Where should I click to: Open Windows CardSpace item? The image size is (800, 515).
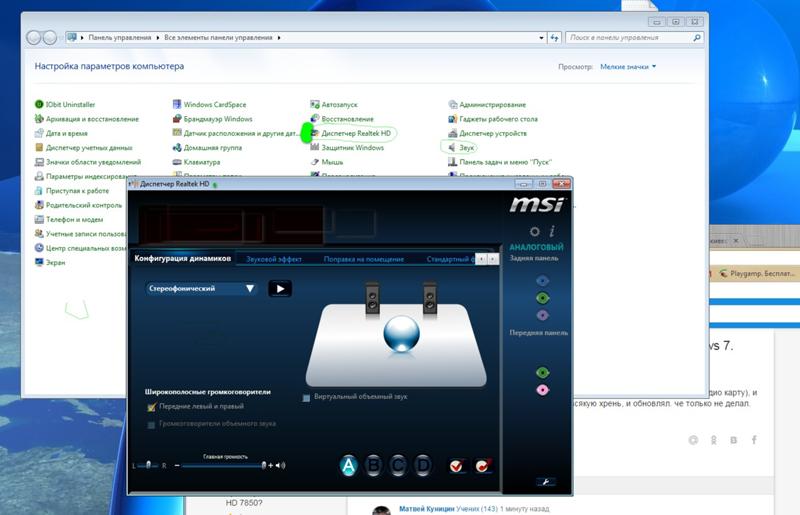[x=210, y=104]
